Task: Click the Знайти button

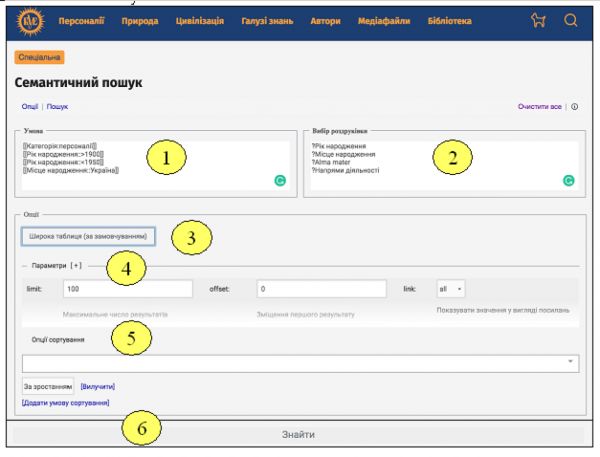Action: point(298,435)
